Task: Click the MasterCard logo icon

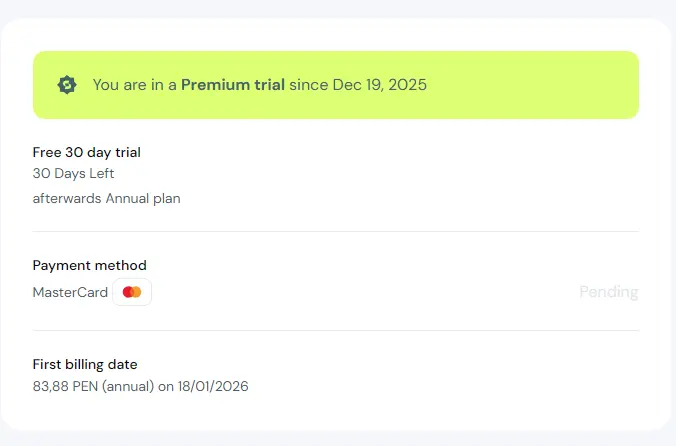Action: point(132,292)
